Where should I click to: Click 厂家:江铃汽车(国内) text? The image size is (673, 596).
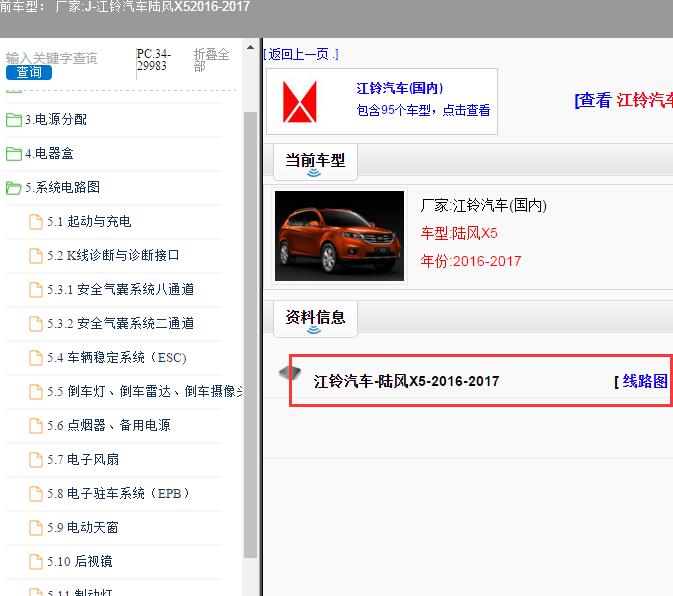(x=484, y=206)
